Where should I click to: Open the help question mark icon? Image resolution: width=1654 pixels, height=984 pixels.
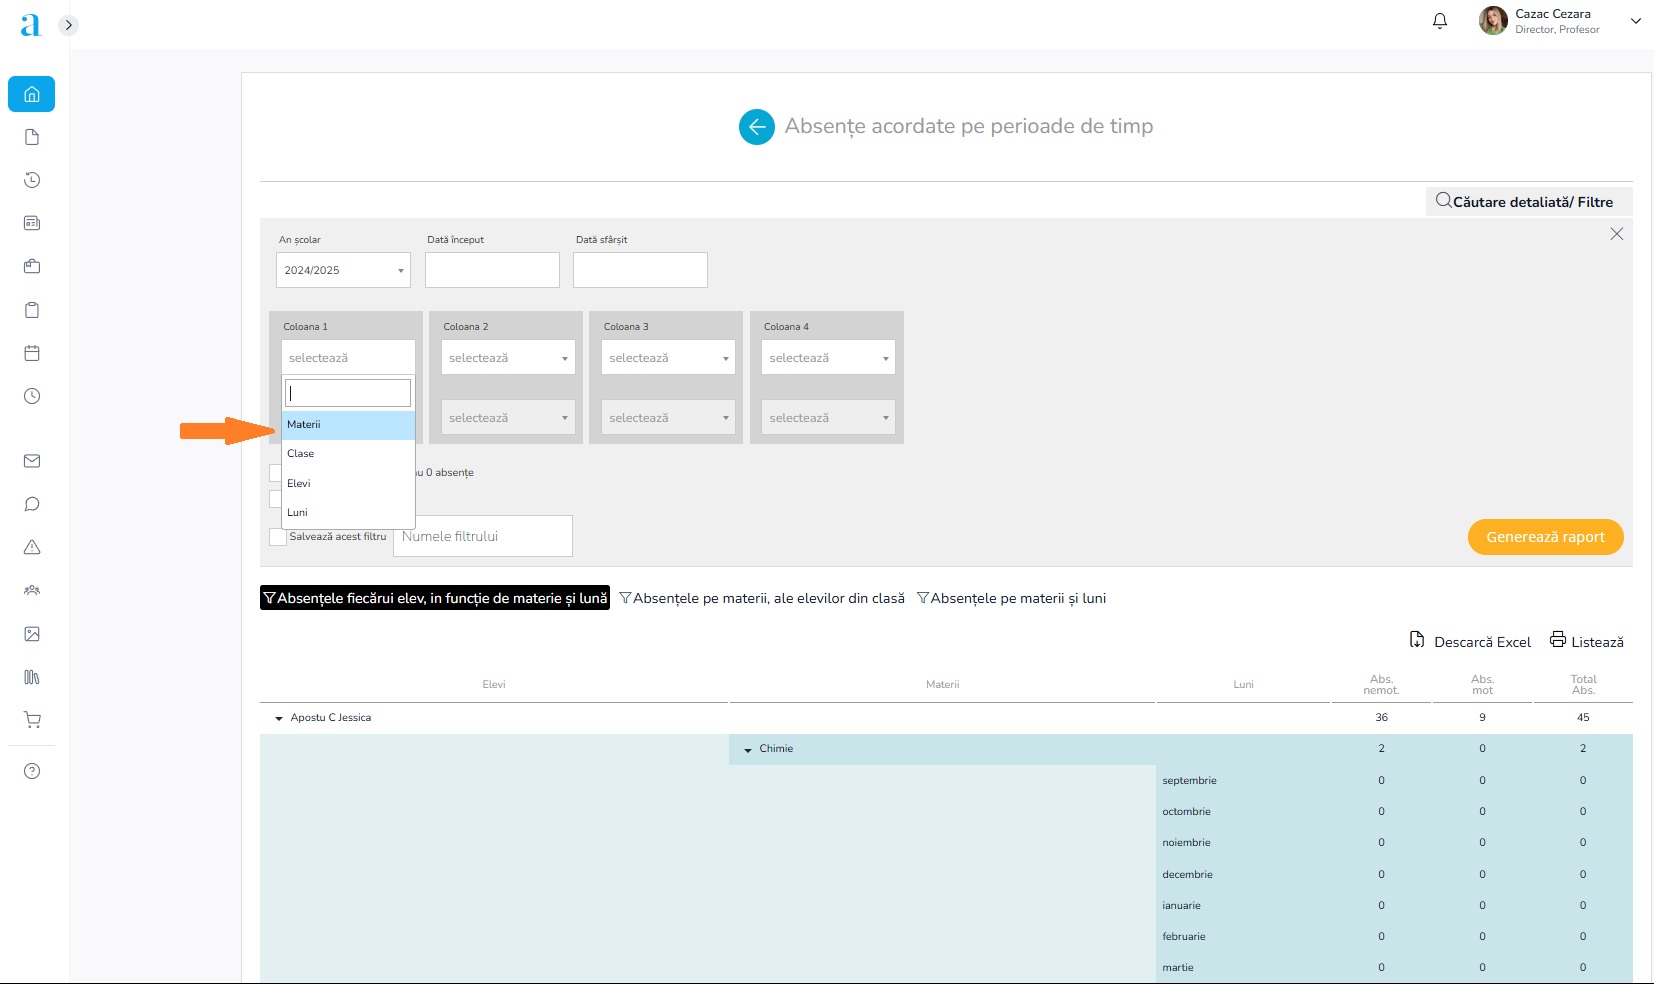pos(32,771)
